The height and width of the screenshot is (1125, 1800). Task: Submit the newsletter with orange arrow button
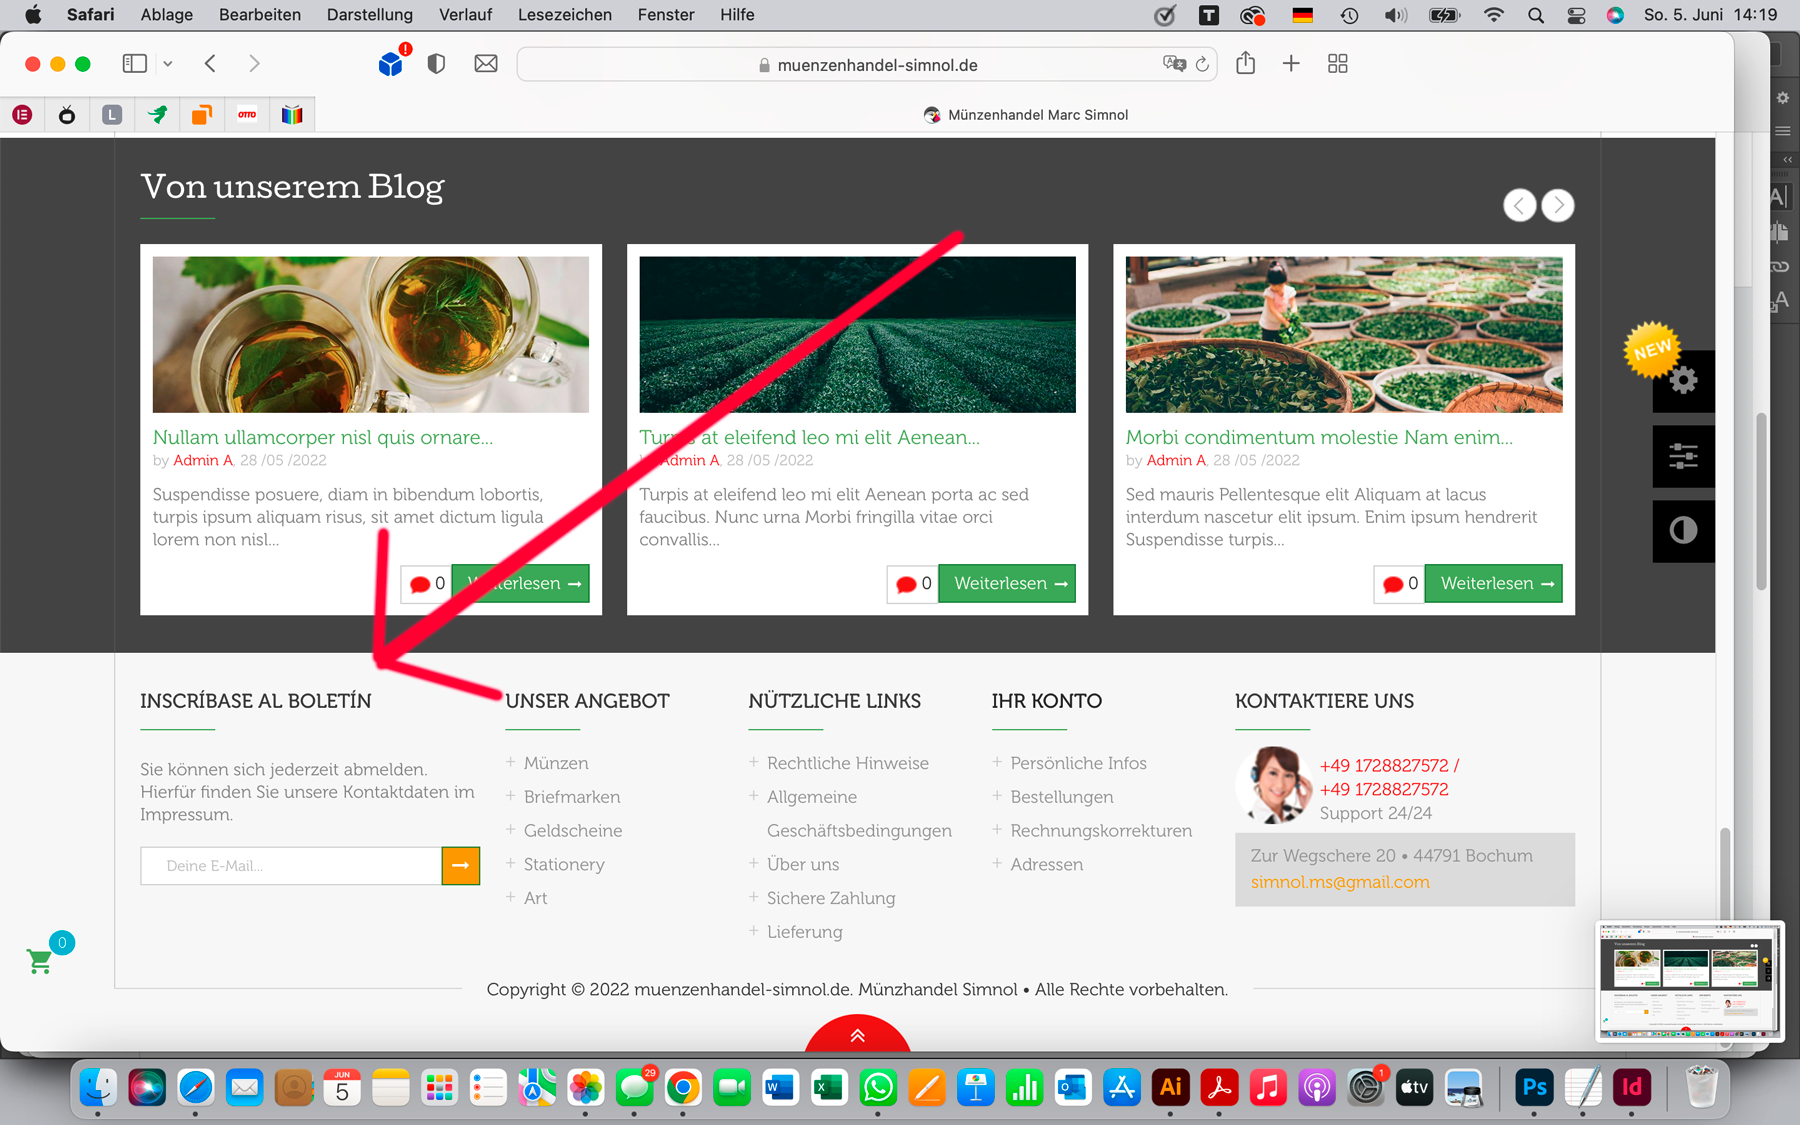[461, 866]
